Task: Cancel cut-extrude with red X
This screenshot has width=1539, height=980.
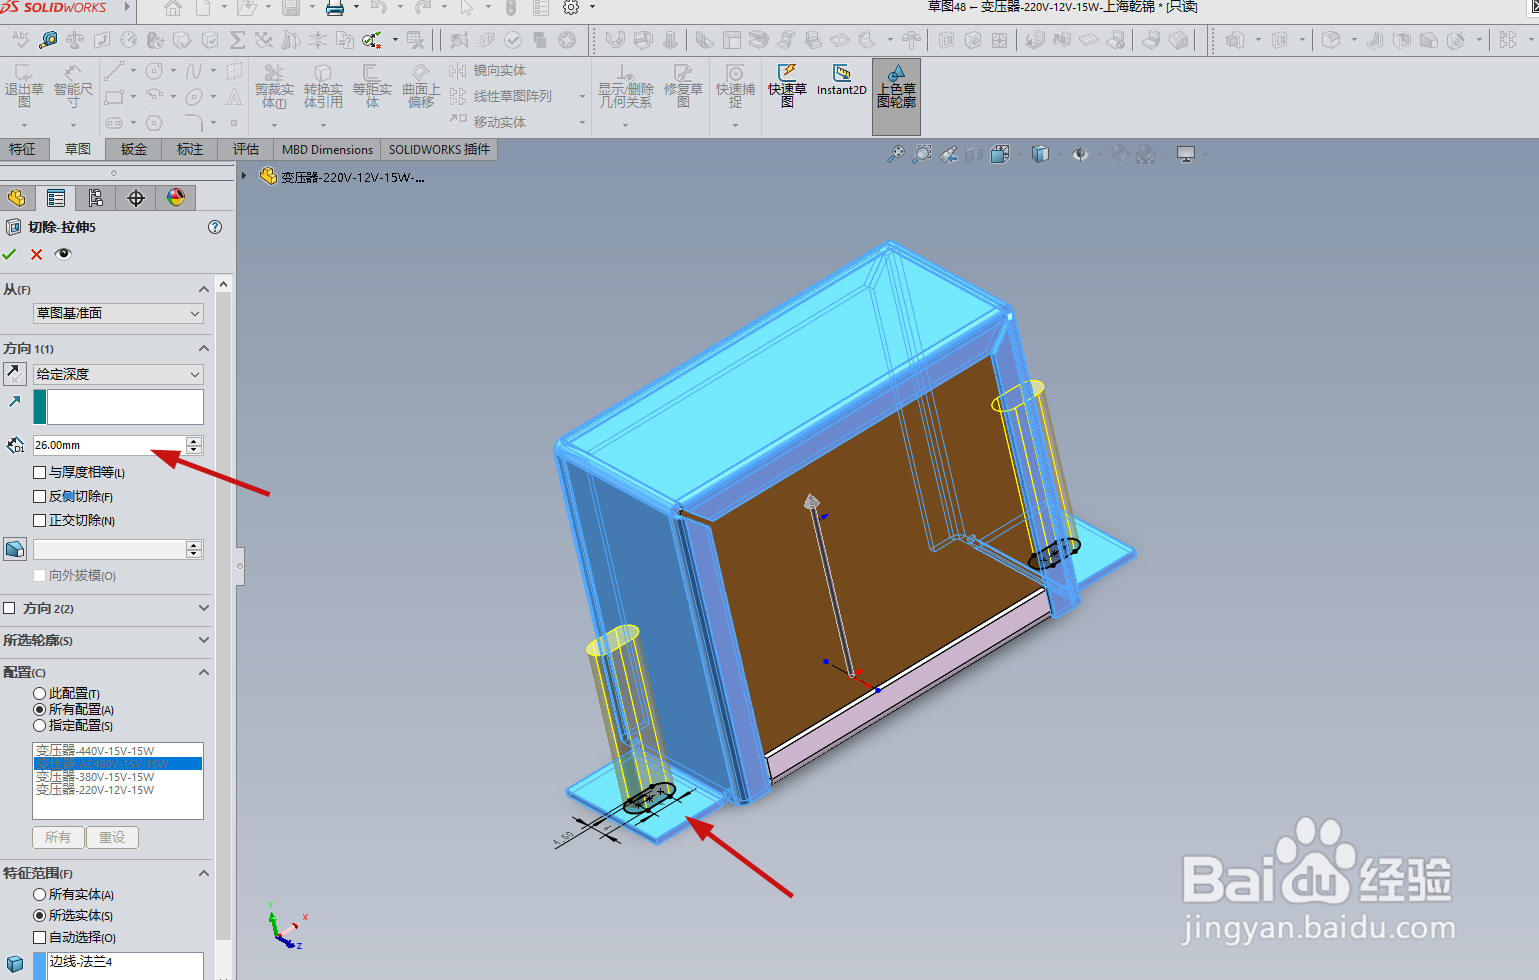Action: [36, 254]
